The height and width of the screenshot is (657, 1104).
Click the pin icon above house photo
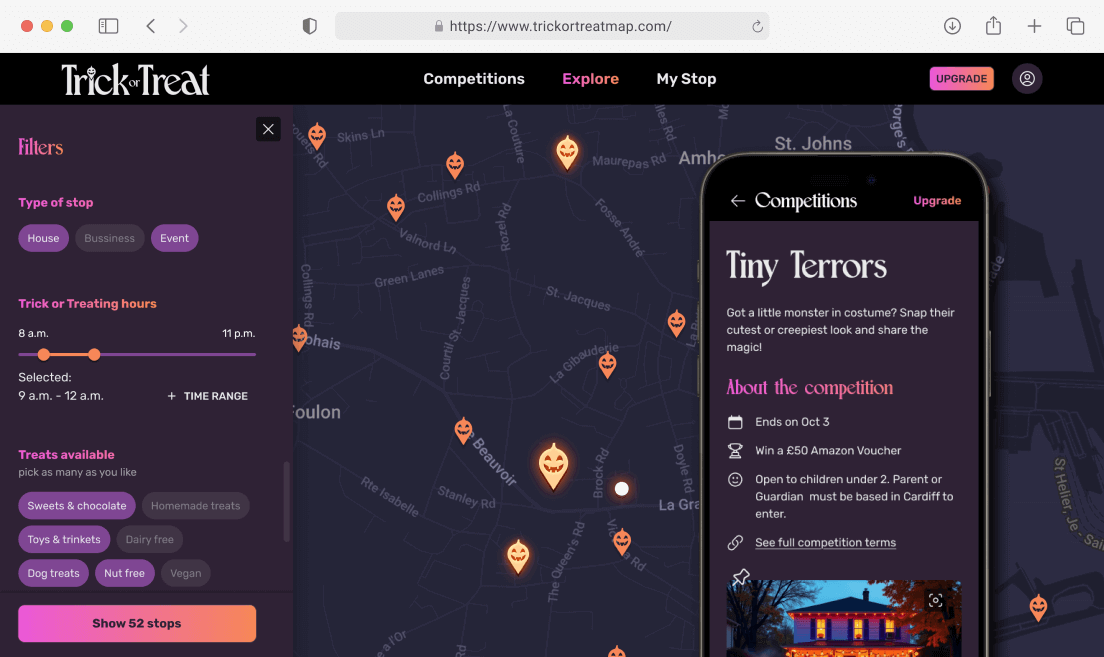point(740,577)
